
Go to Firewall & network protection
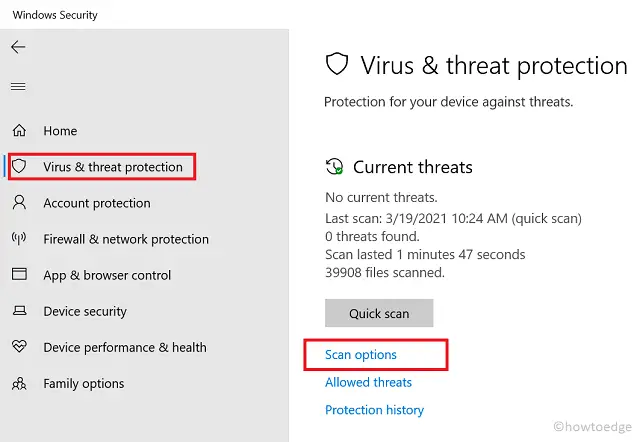click(x=126, y=239)
